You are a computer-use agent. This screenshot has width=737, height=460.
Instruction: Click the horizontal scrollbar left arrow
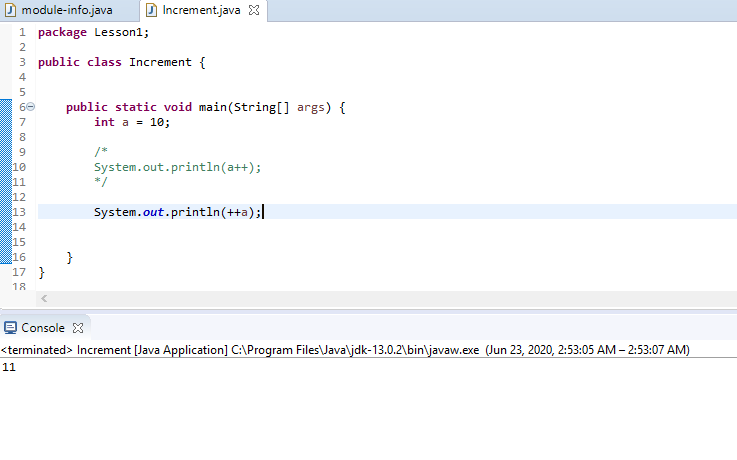coord(44,298)
